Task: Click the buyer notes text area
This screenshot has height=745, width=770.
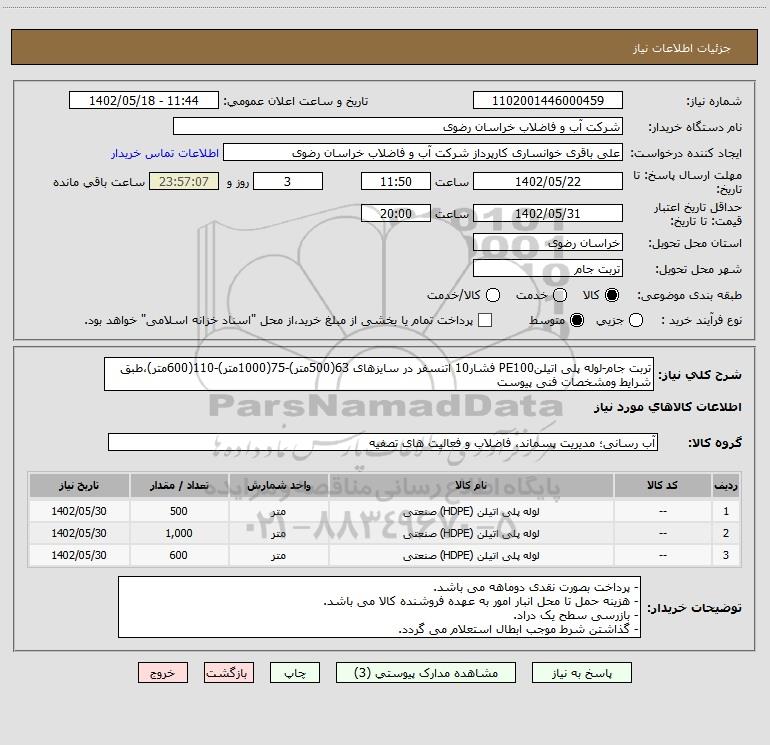Action: point(379,607)
